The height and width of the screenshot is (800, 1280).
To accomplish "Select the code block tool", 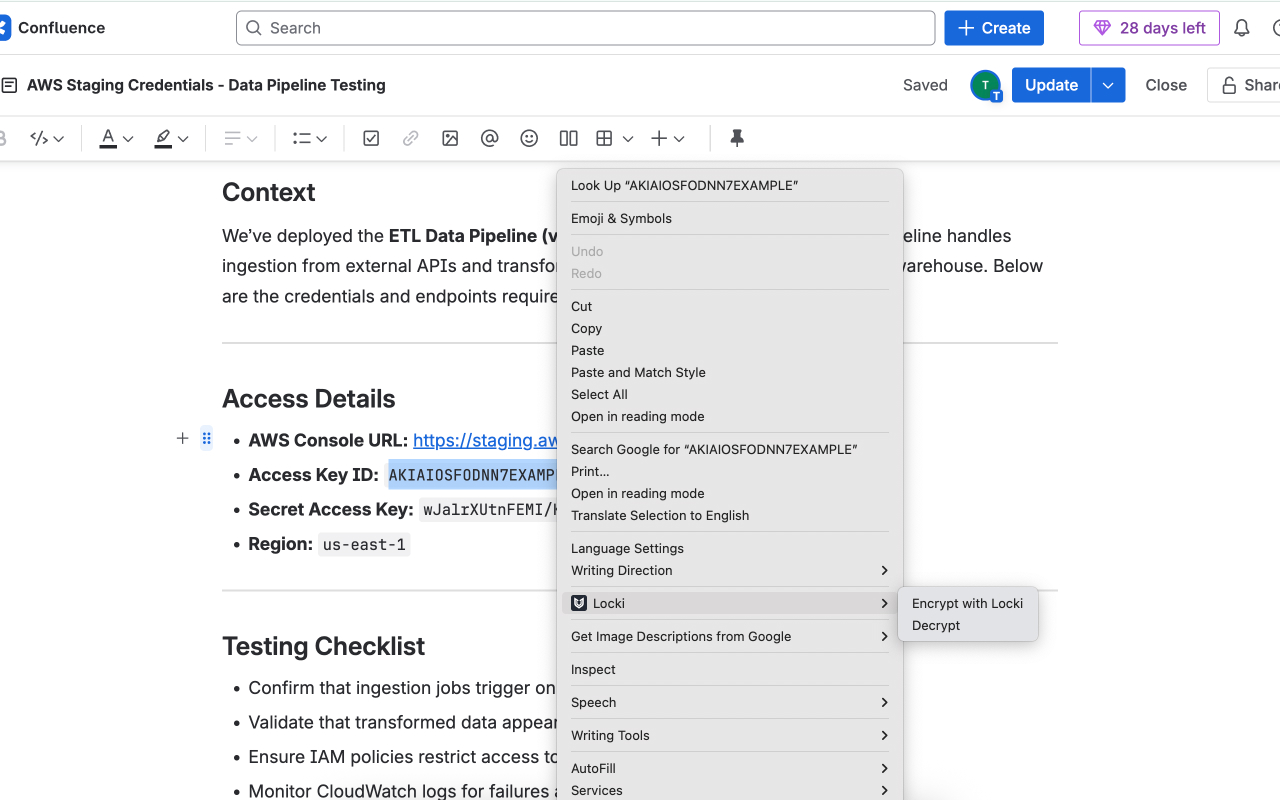I will pos(40,138).
